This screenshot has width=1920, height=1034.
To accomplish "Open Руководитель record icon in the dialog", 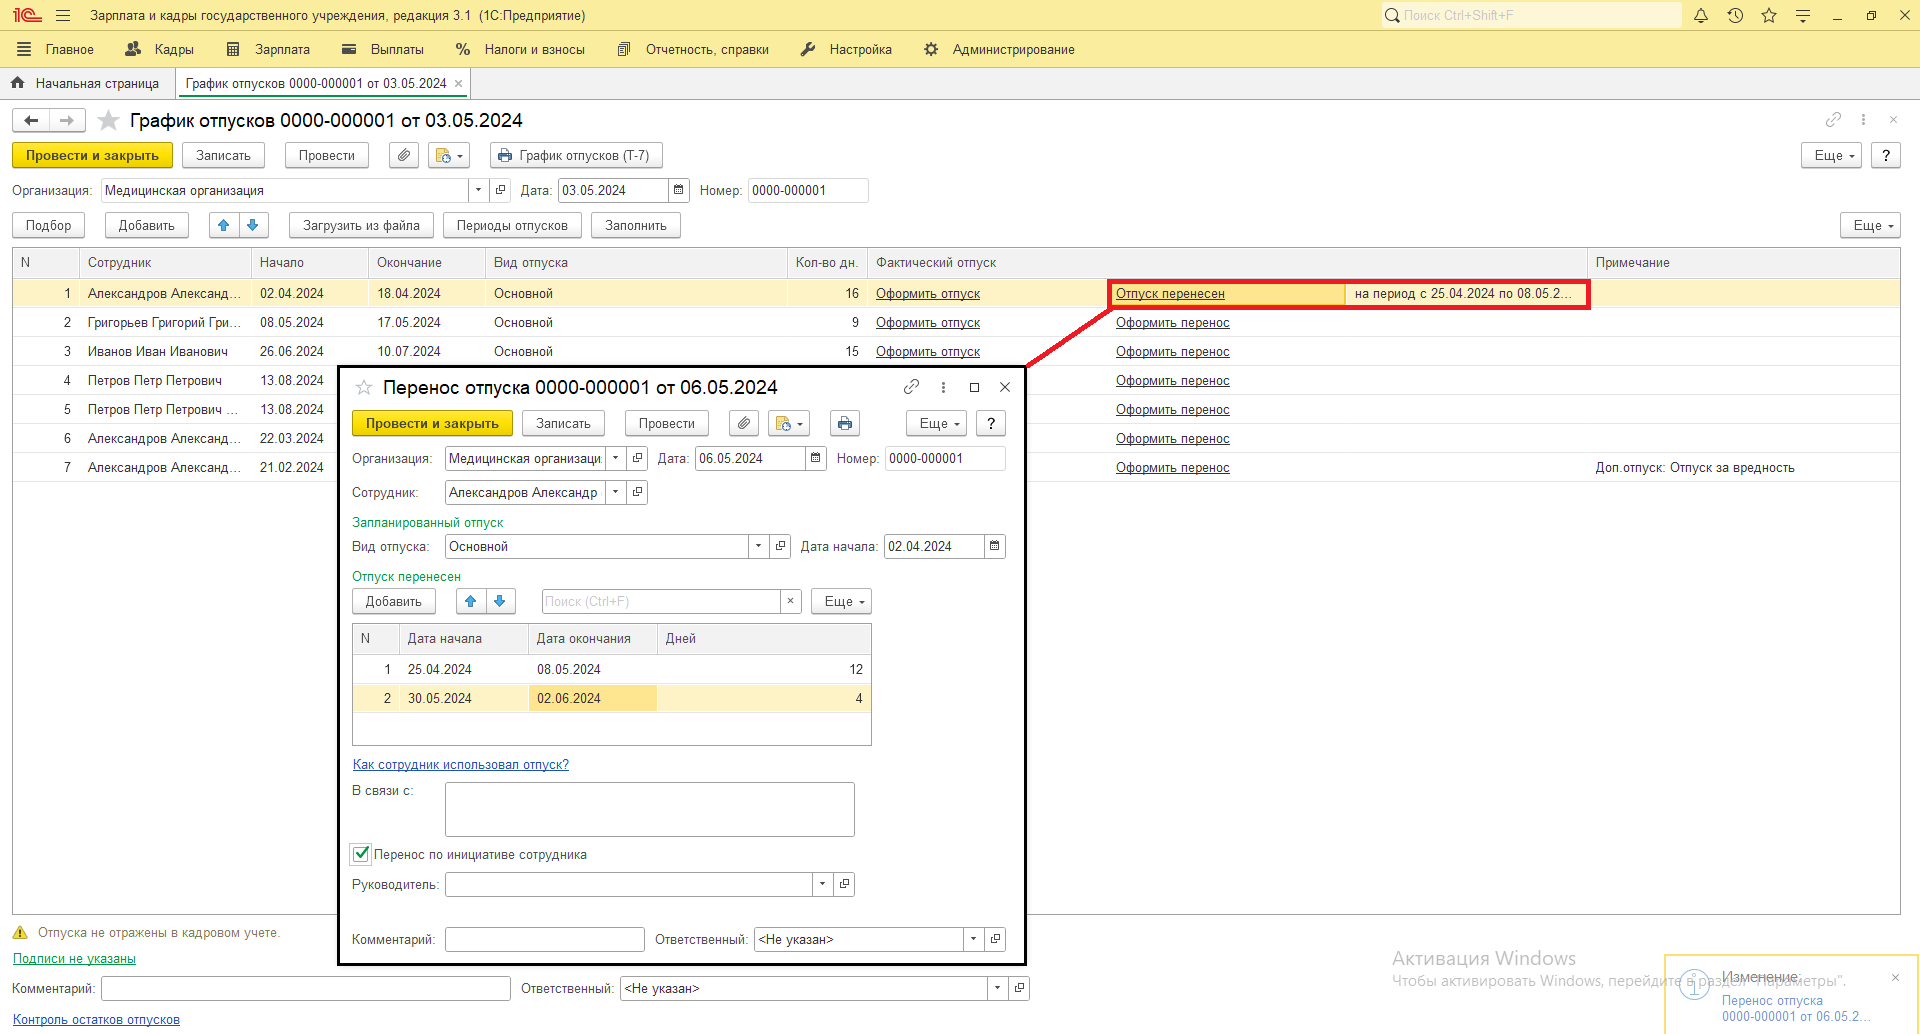I will point(845,885).
